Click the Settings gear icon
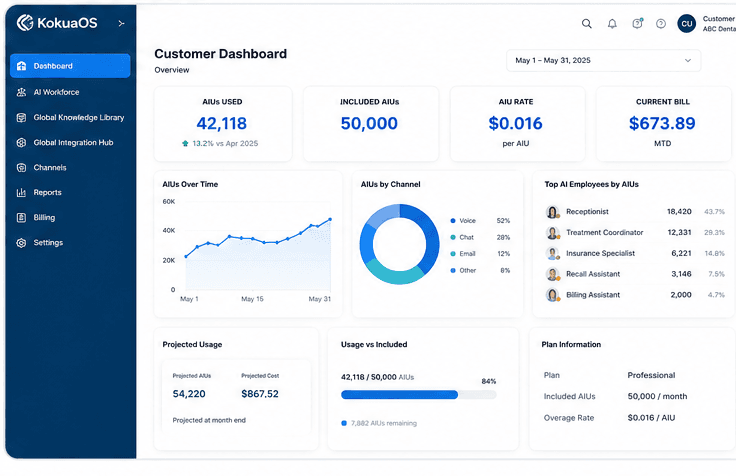736x476 pixels. 21,243
